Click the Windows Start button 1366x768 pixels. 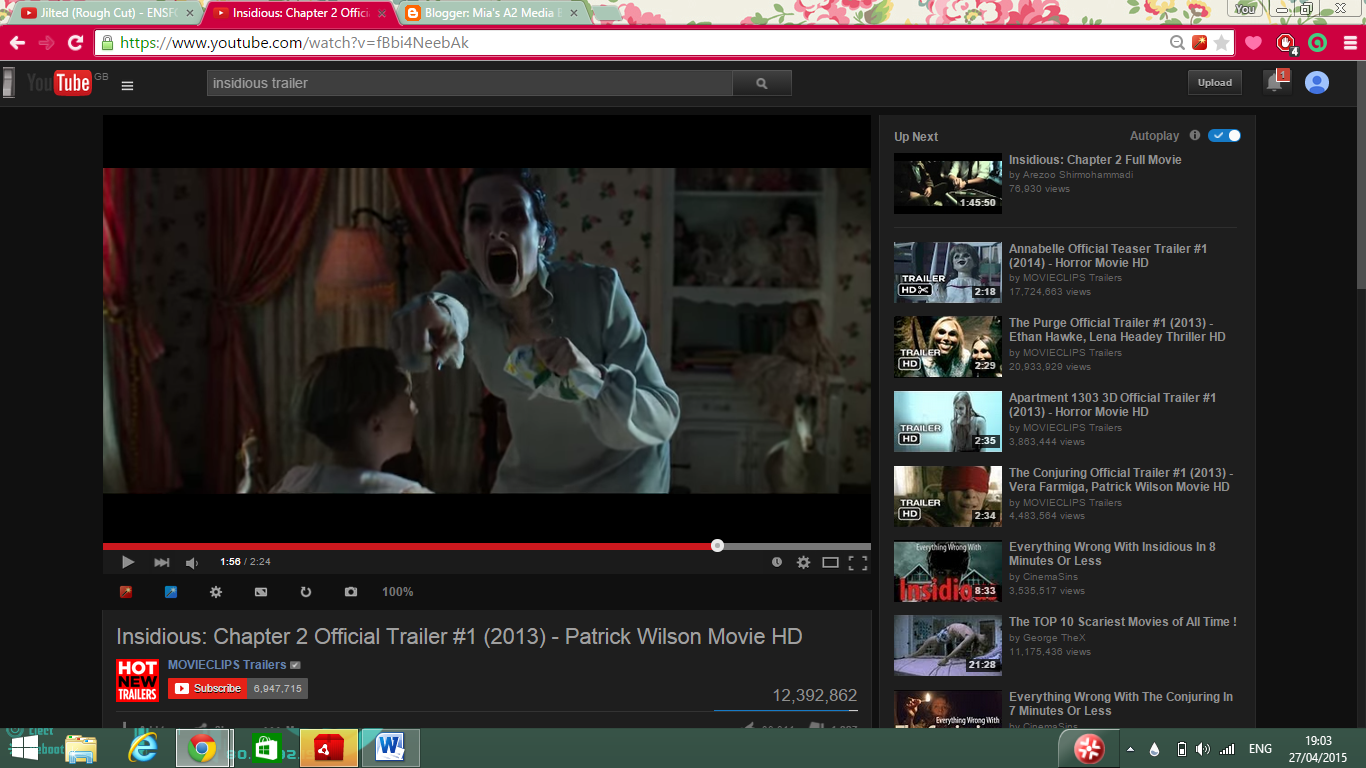click(24, 748)
